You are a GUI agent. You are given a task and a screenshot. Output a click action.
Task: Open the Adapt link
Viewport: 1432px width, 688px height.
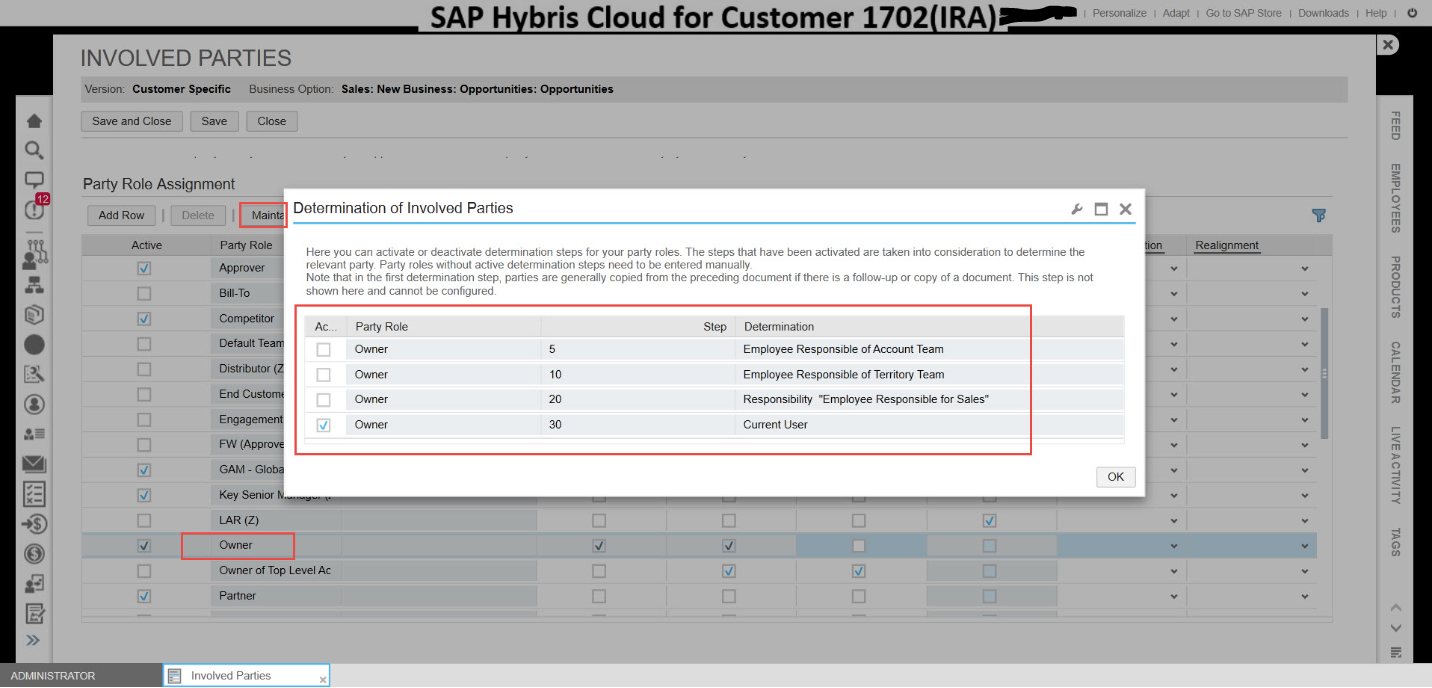pos(1176,13)
